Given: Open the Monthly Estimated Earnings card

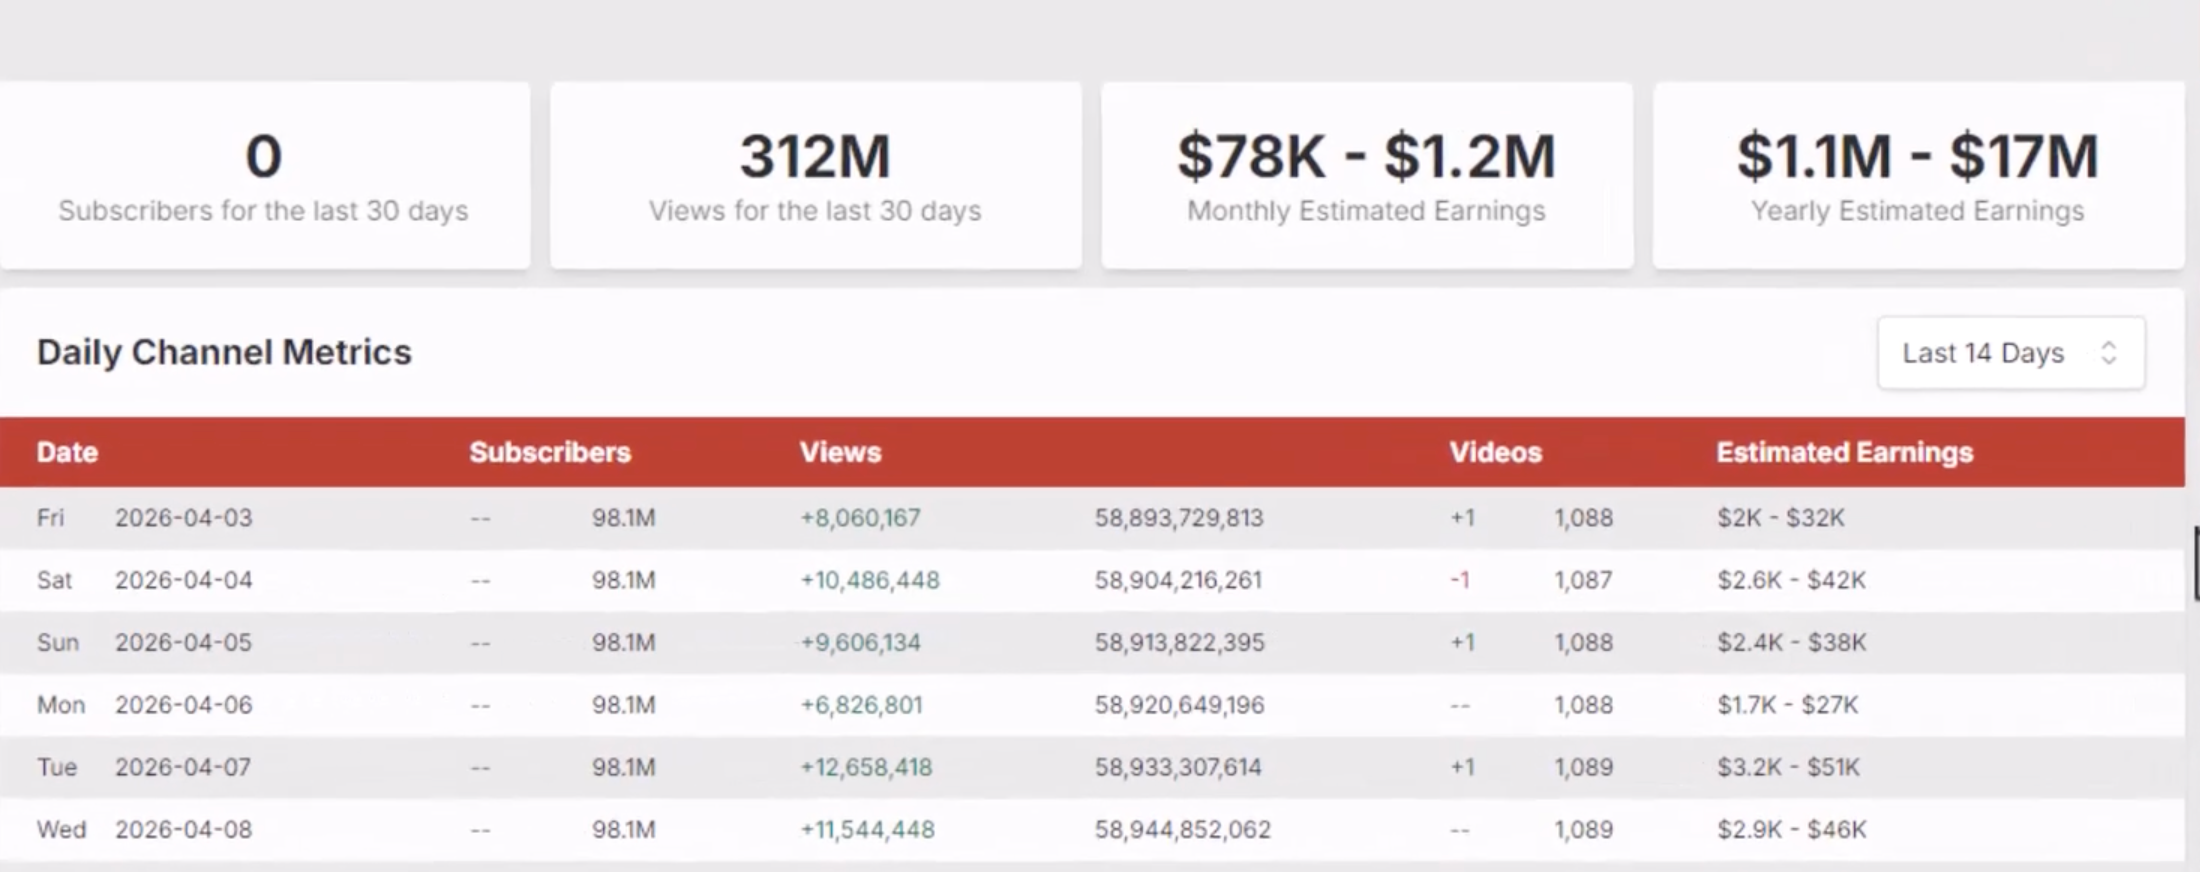Looking at the screenshot, I should (x=1367, y=176).
